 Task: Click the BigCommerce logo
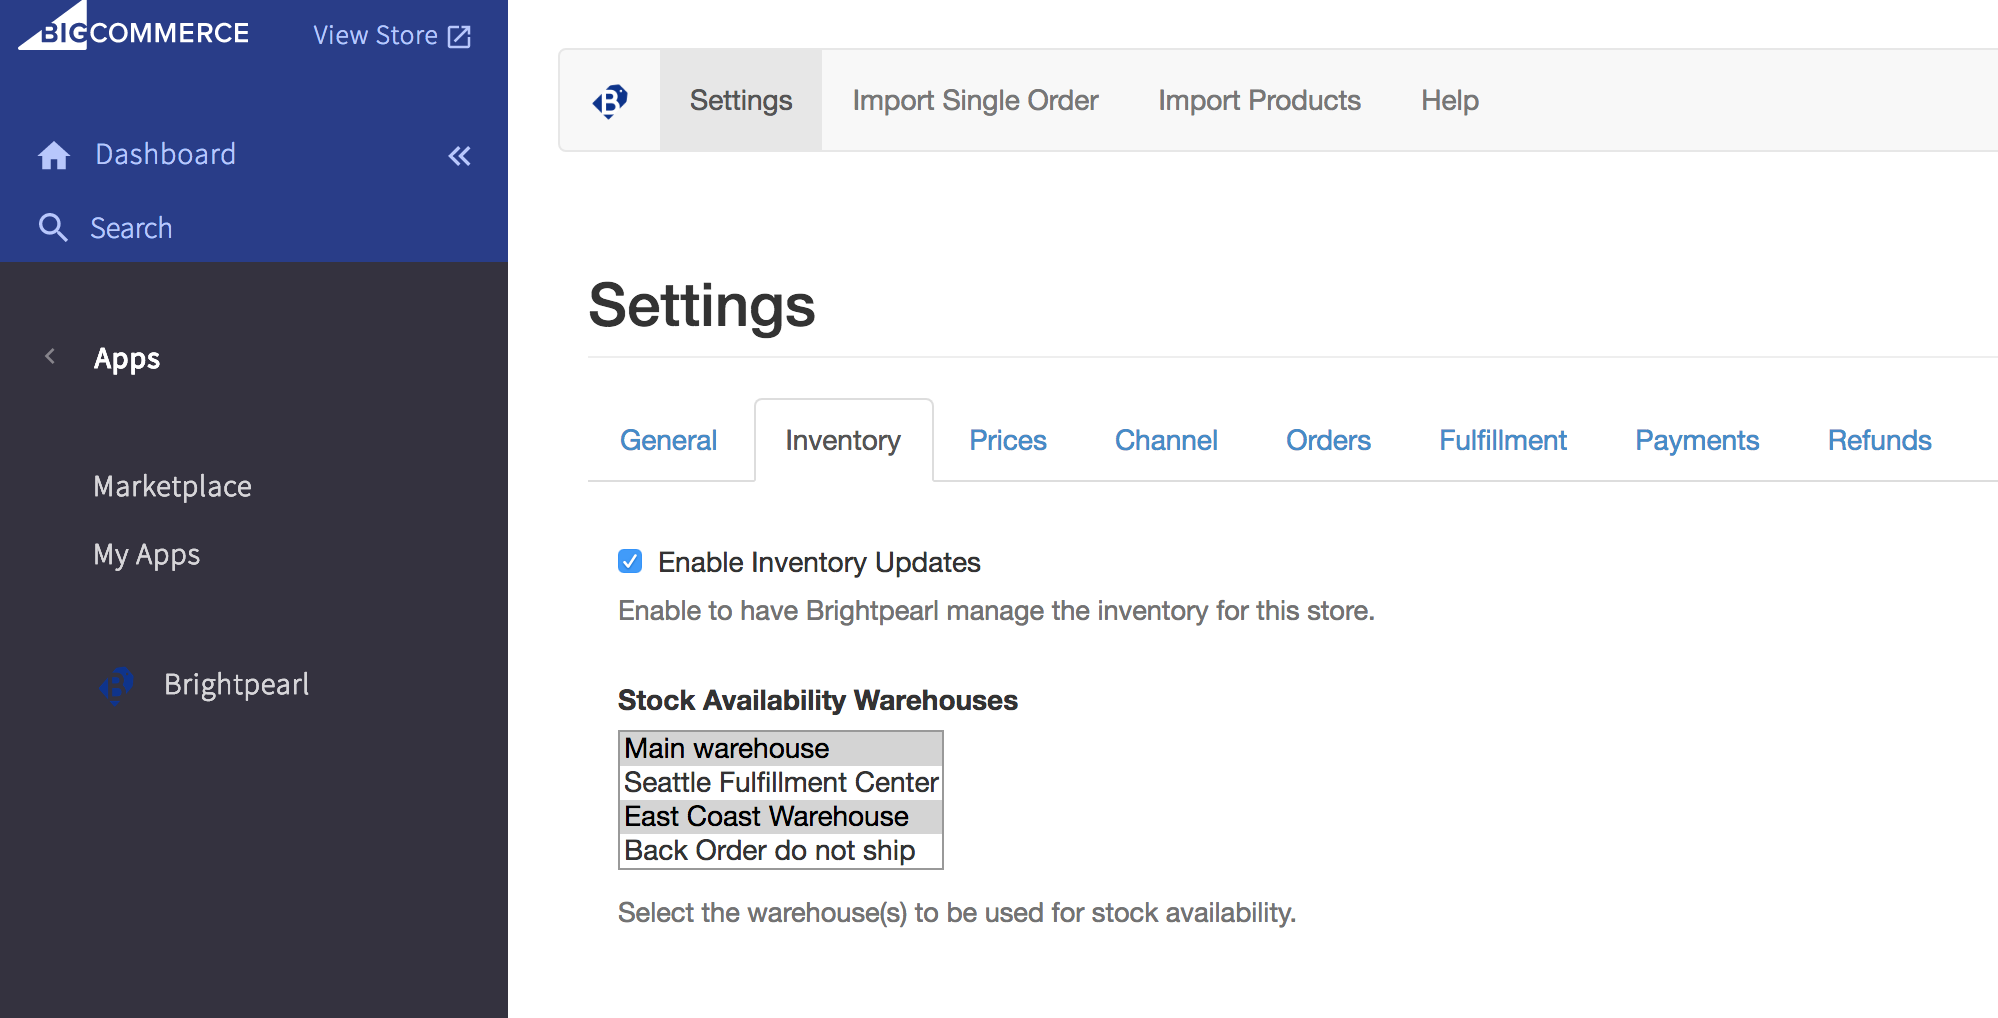click(134, 30)
